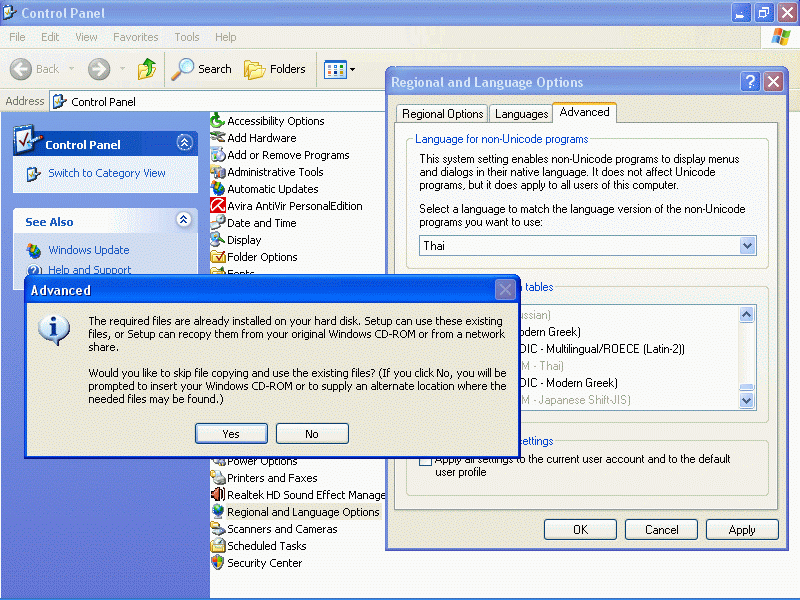The width and height of the screenshot is (800, 600).
Task: Click the Accessibility Options icon
Action: point(218,121)
